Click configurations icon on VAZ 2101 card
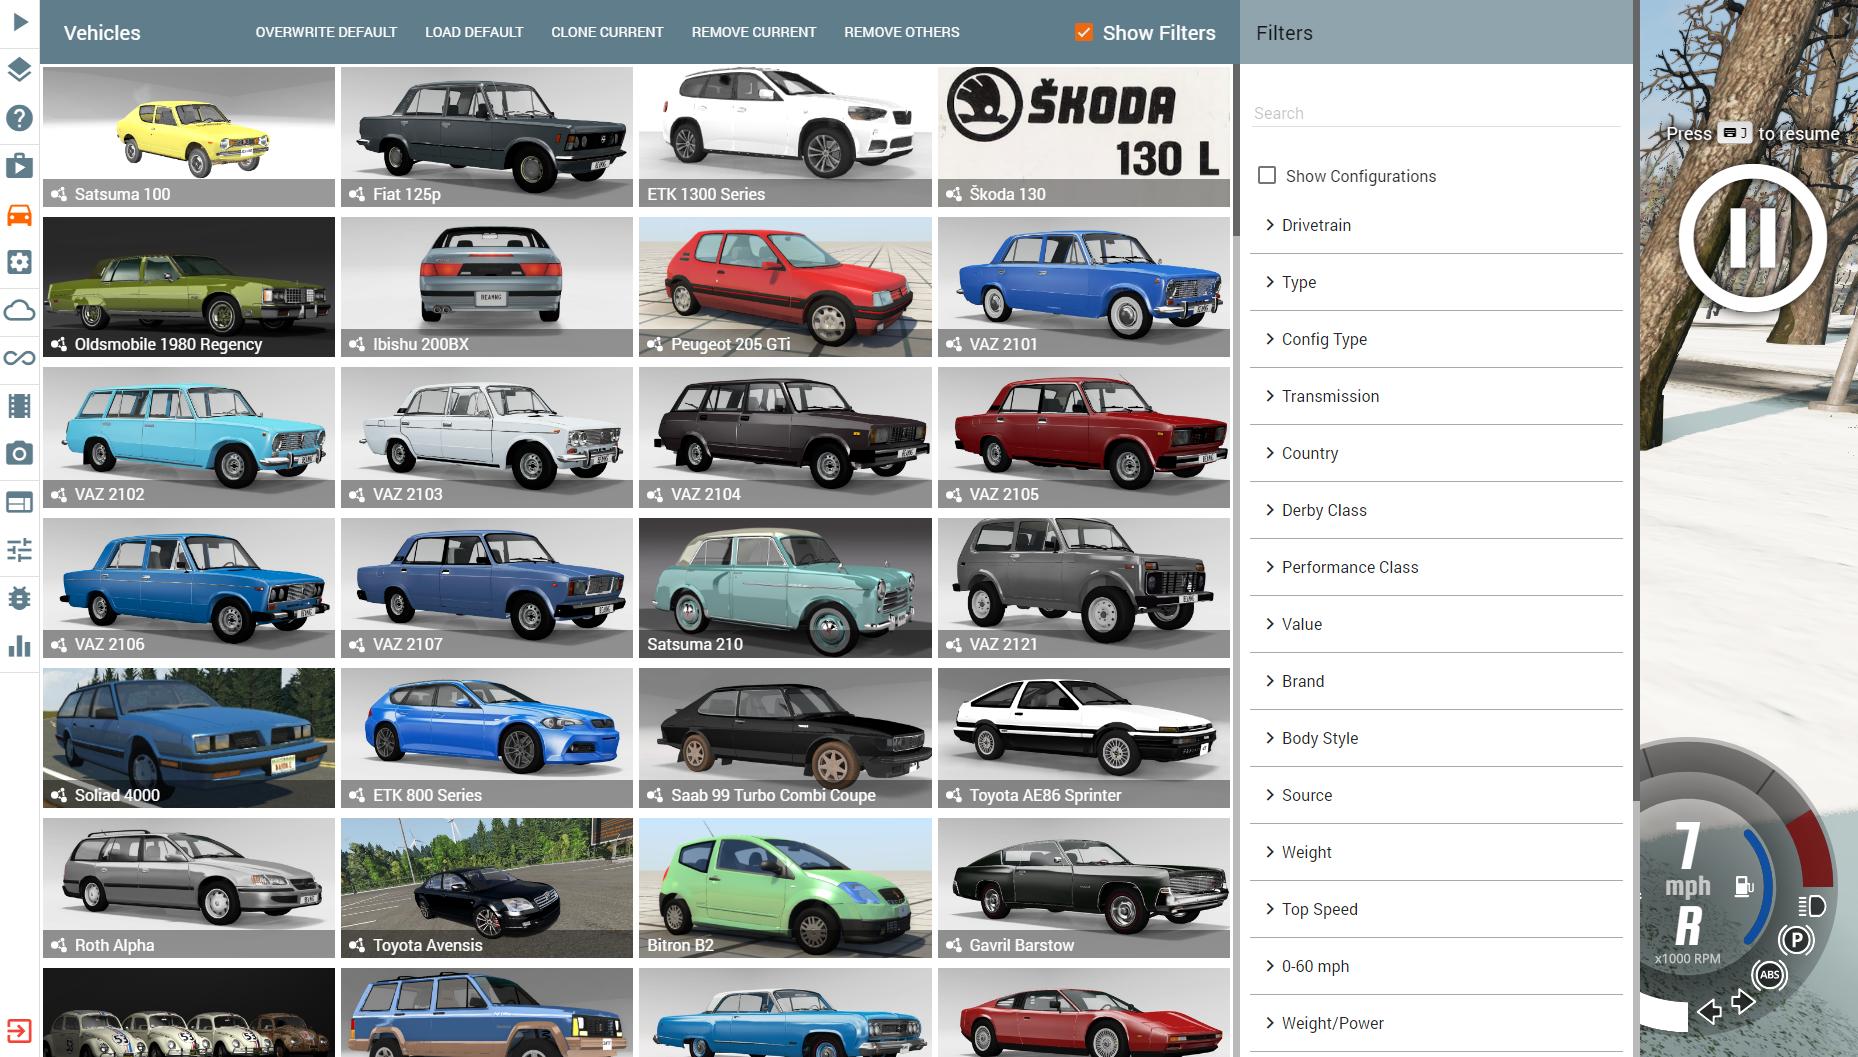 pos(953,344)
